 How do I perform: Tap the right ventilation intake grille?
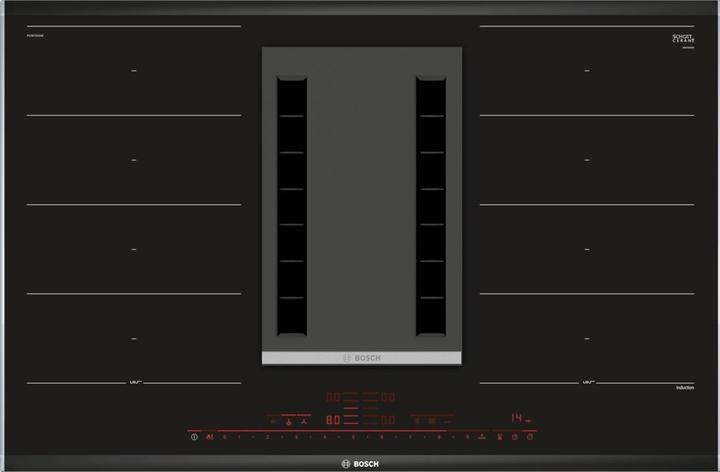(x=431, y=206)
